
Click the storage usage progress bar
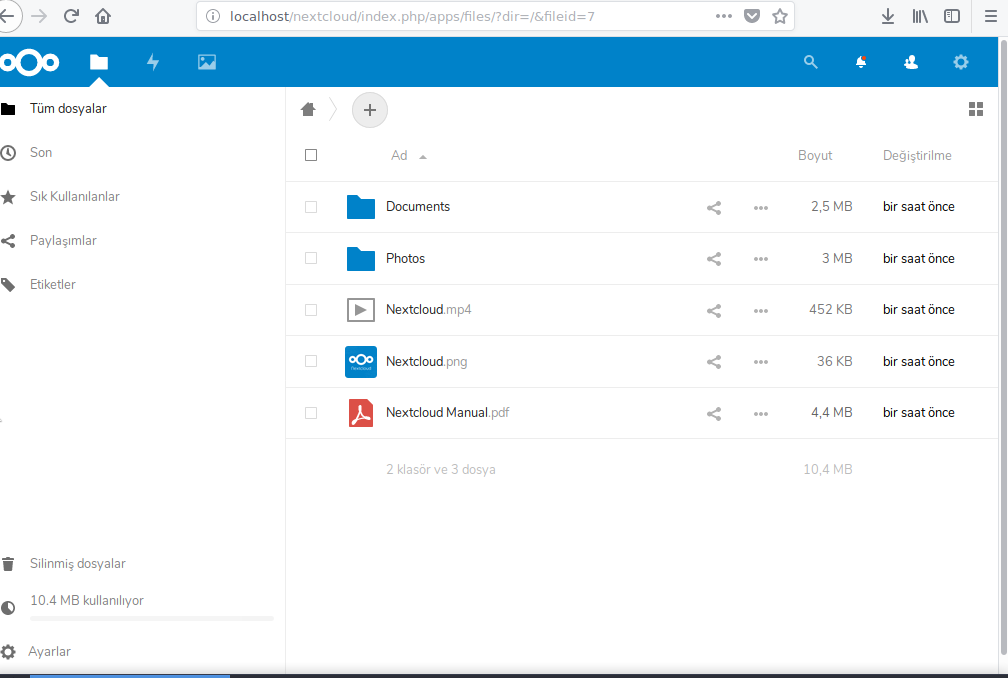pyautogui.click(x=151, y=619)
